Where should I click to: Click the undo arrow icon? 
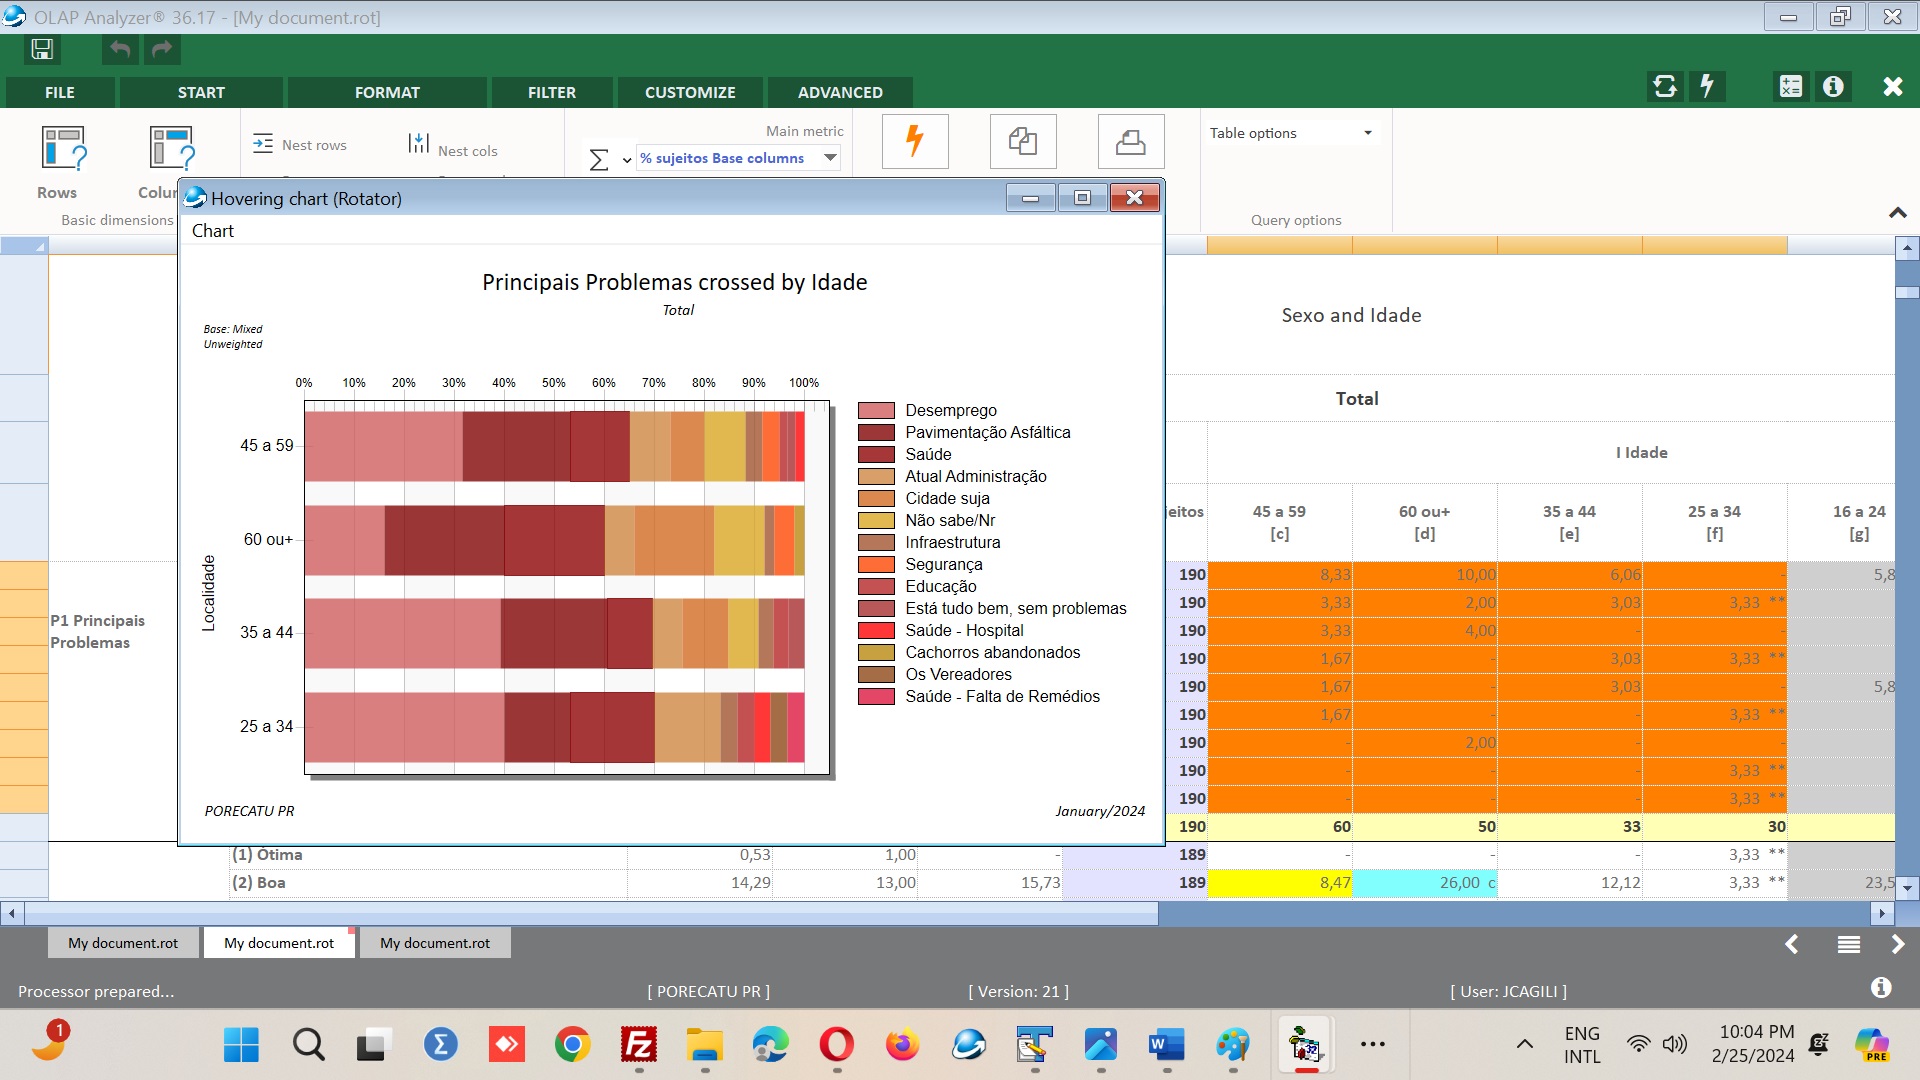(x=120, y=49)
